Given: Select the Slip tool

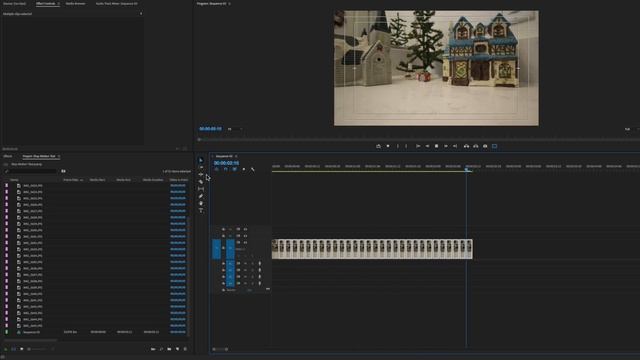Looking at the screenshot, I should [x=201, y=189].
